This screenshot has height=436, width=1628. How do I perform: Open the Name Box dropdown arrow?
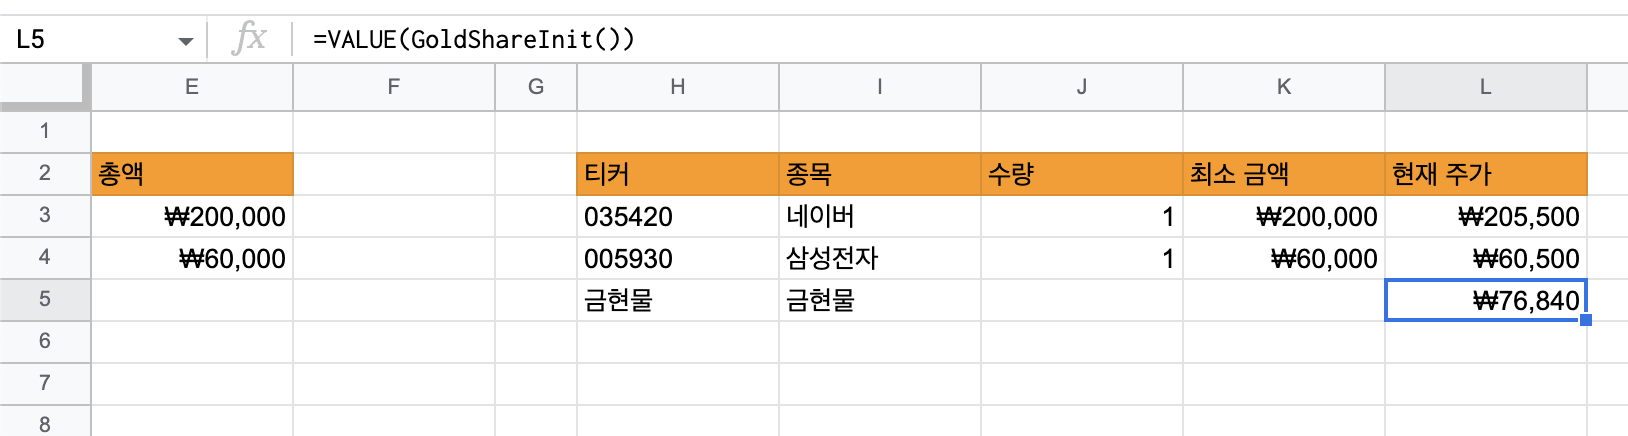[185, 41]
